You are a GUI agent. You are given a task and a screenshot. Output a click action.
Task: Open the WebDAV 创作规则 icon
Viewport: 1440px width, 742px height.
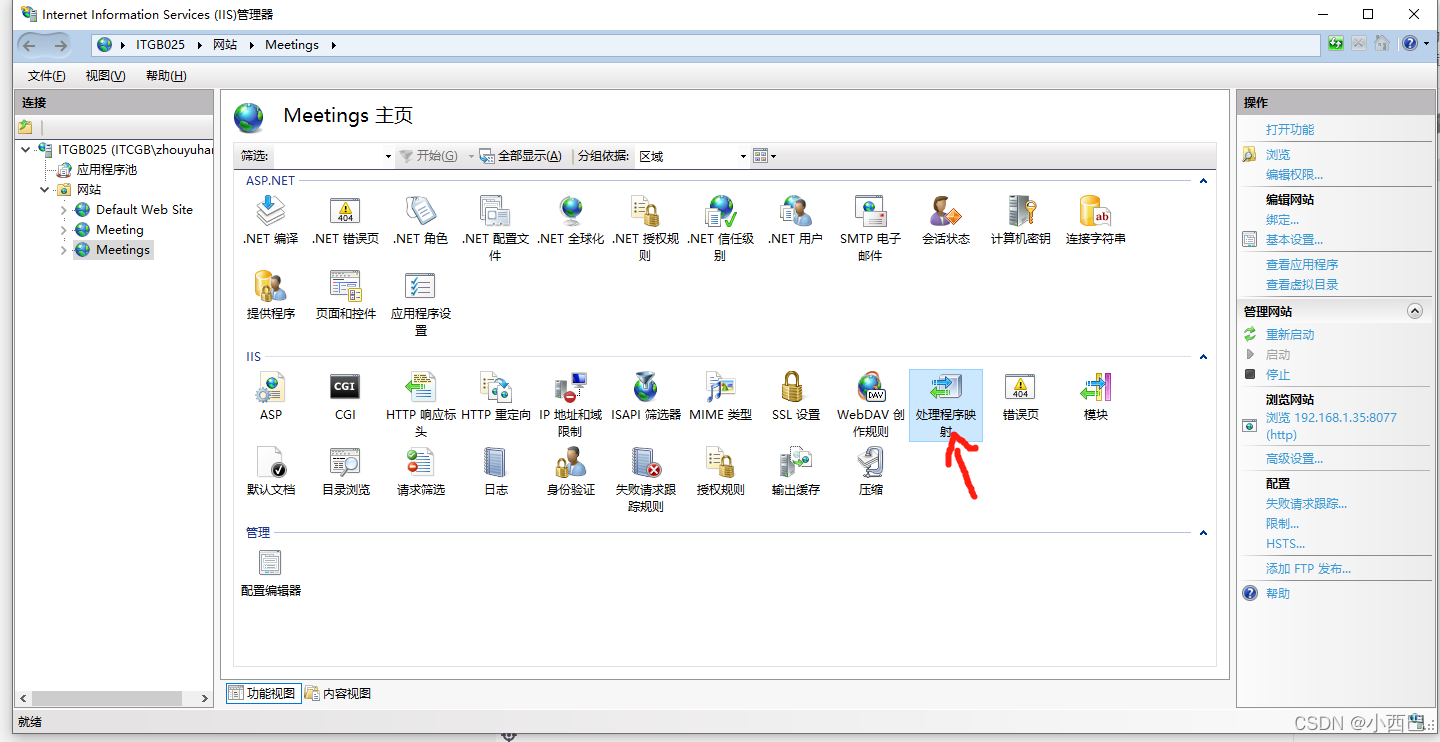pyautogui.click(x=870, y=404)
